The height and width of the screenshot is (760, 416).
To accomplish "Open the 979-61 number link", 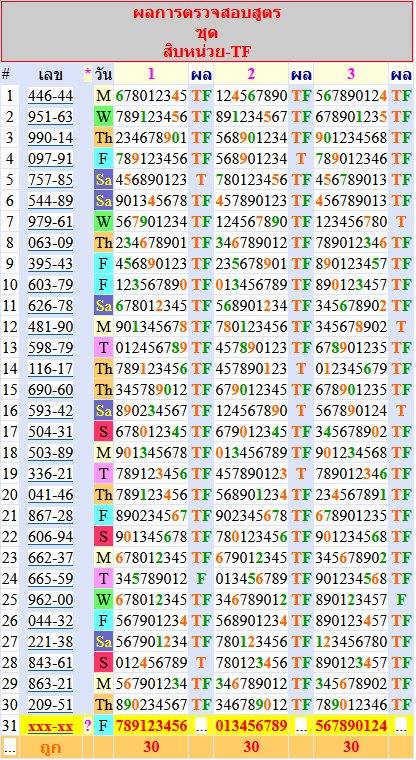I will (x=50, y=222).
